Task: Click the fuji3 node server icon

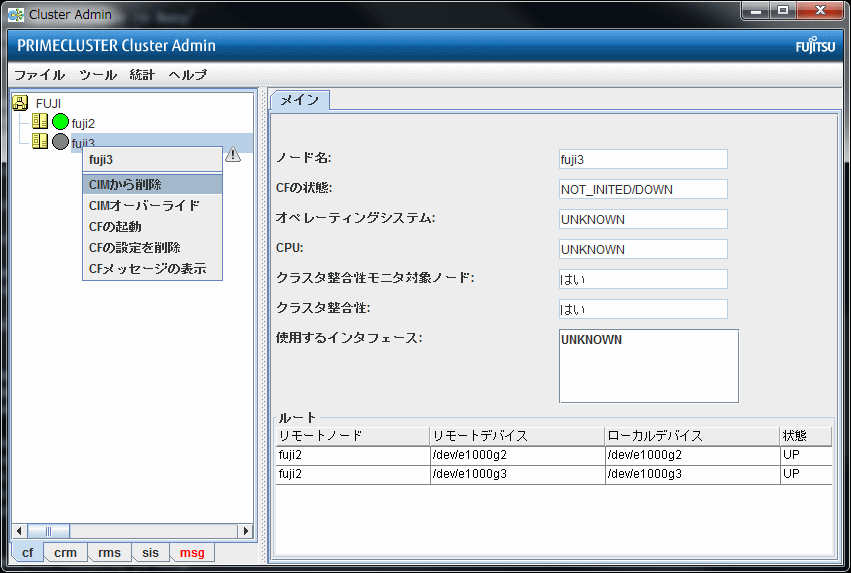Action: pos(40,141)
